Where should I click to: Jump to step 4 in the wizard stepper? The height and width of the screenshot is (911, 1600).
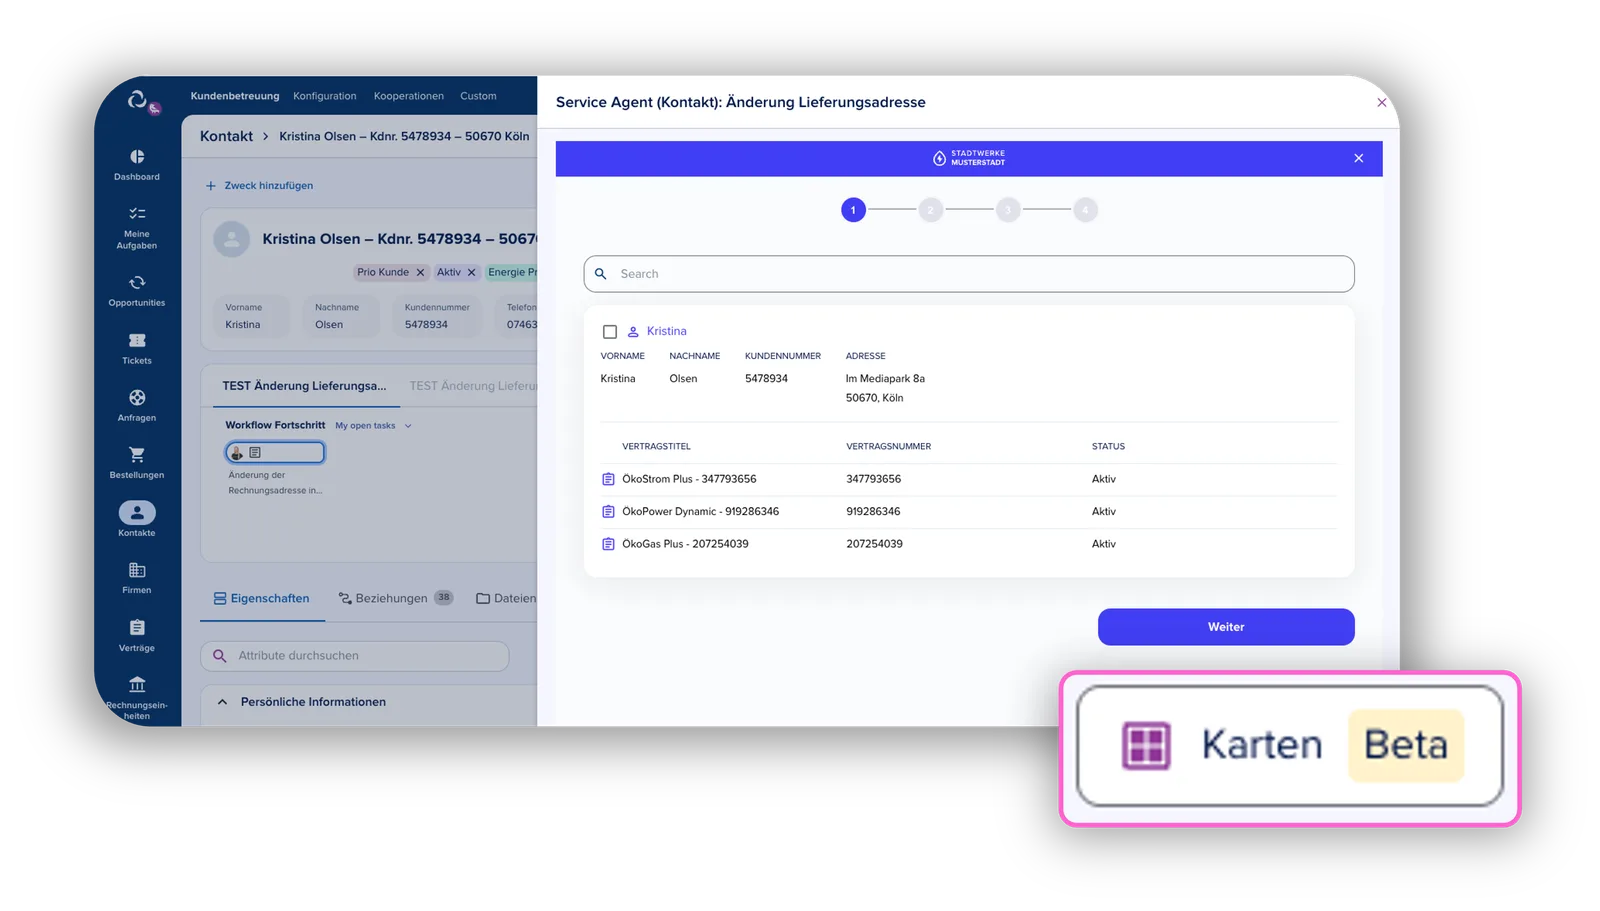click(x=1085, y=210)
